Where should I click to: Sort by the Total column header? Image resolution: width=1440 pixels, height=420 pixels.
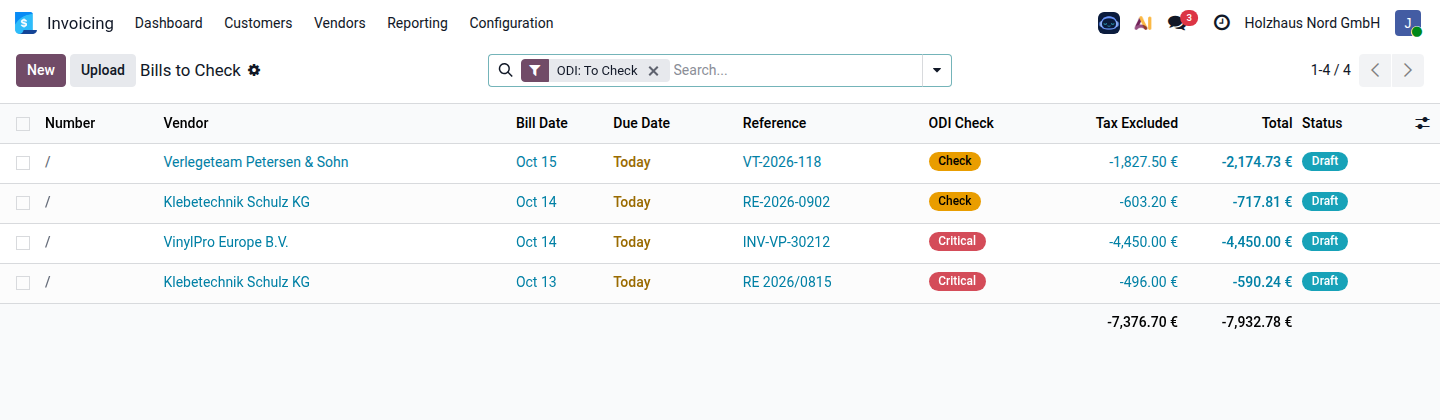1277,123
